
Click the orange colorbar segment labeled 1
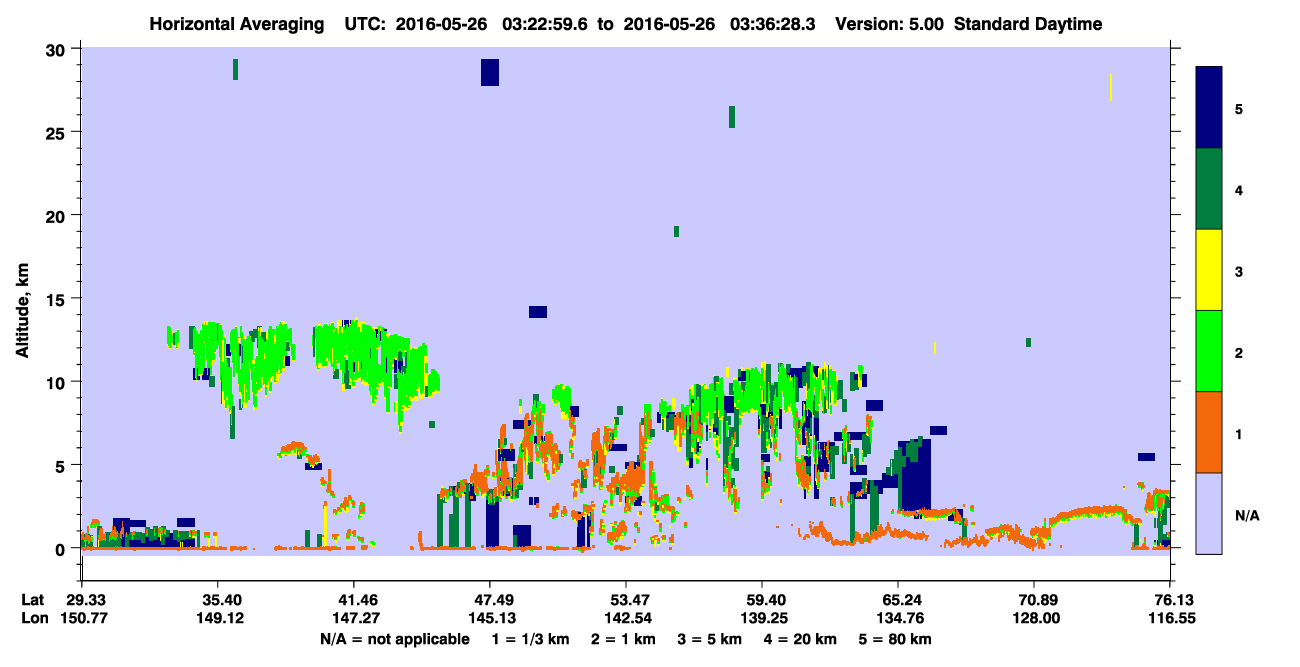pos(1209,432)
